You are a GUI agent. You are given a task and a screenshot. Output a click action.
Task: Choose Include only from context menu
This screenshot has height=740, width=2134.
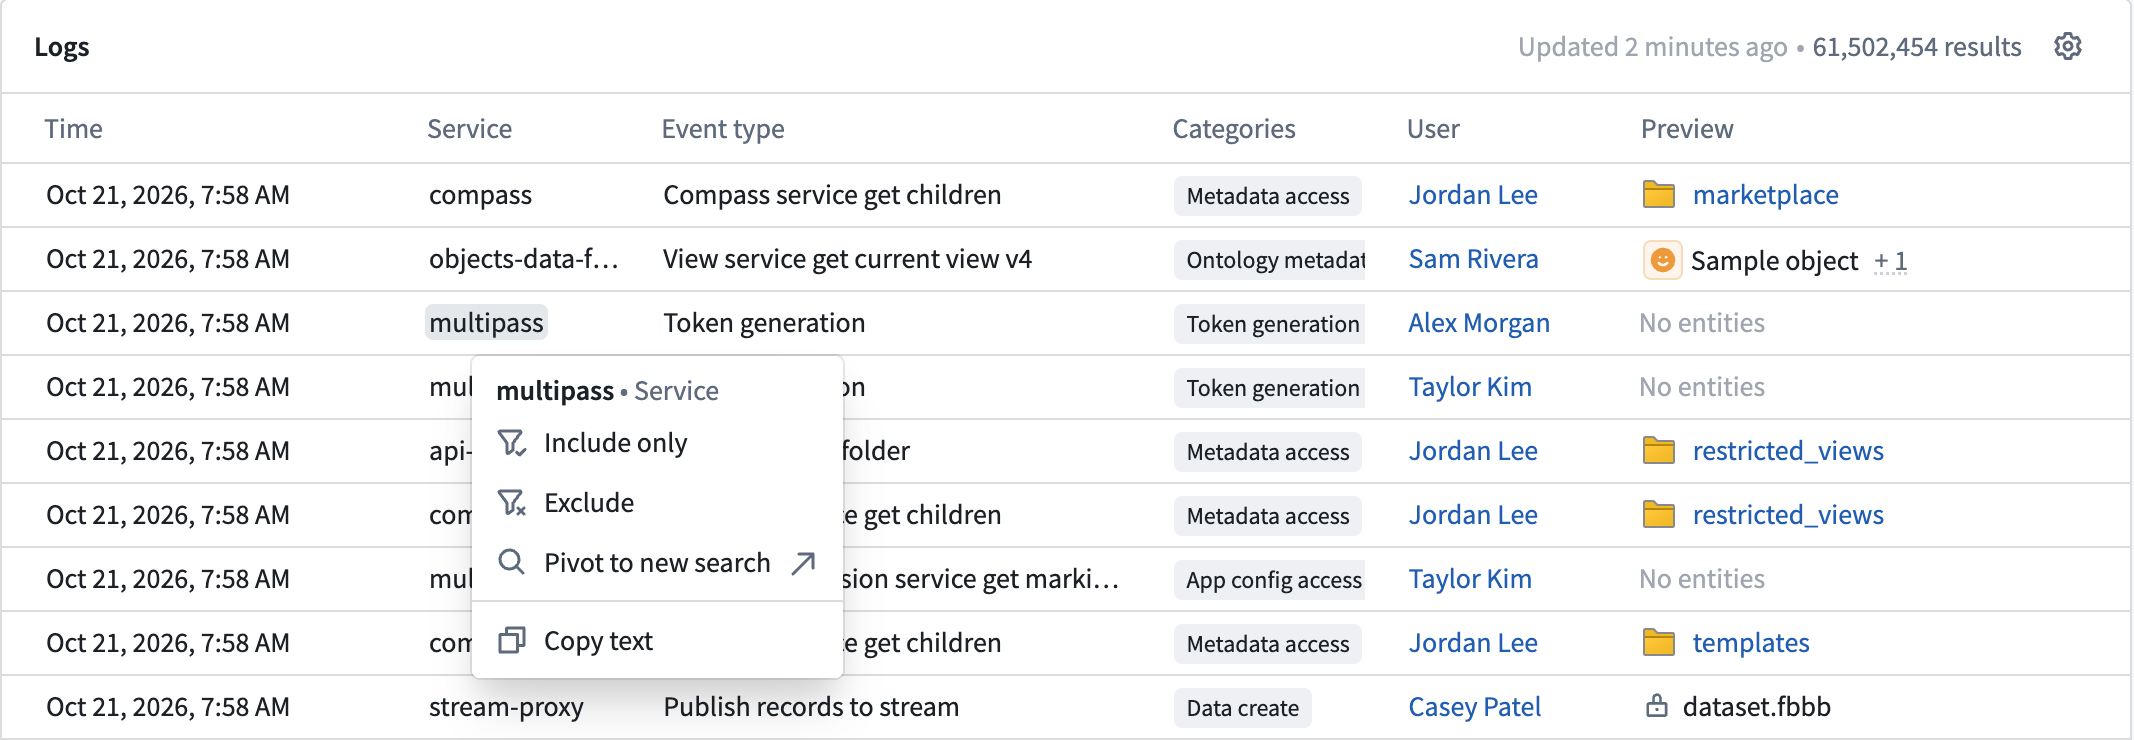657,443
